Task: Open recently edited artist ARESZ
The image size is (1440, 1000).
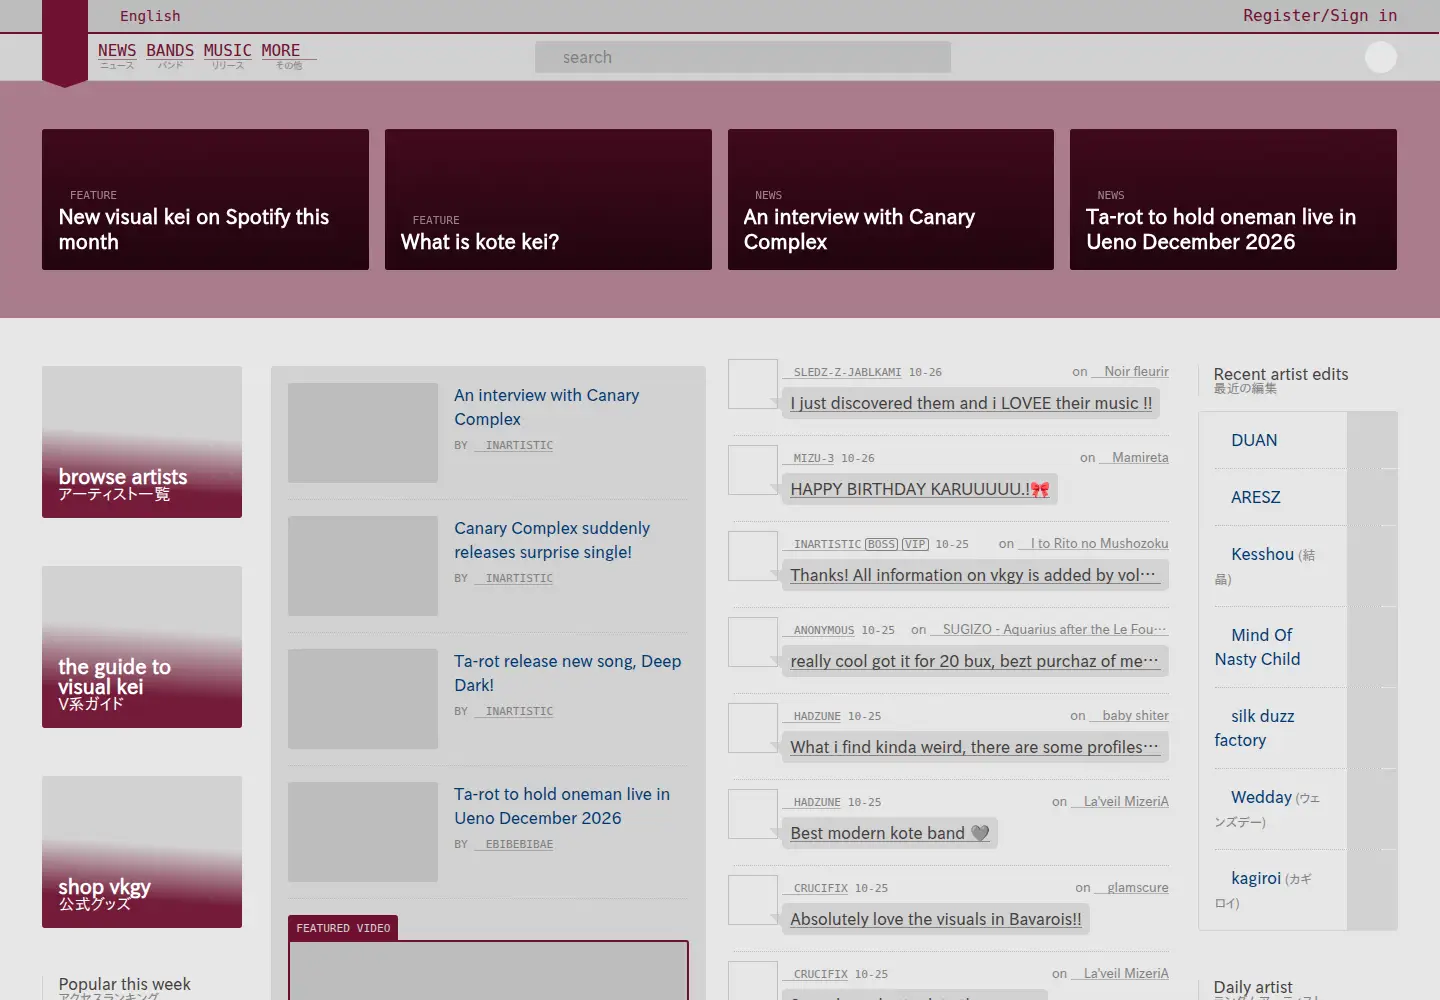Action: point(1256,497)
